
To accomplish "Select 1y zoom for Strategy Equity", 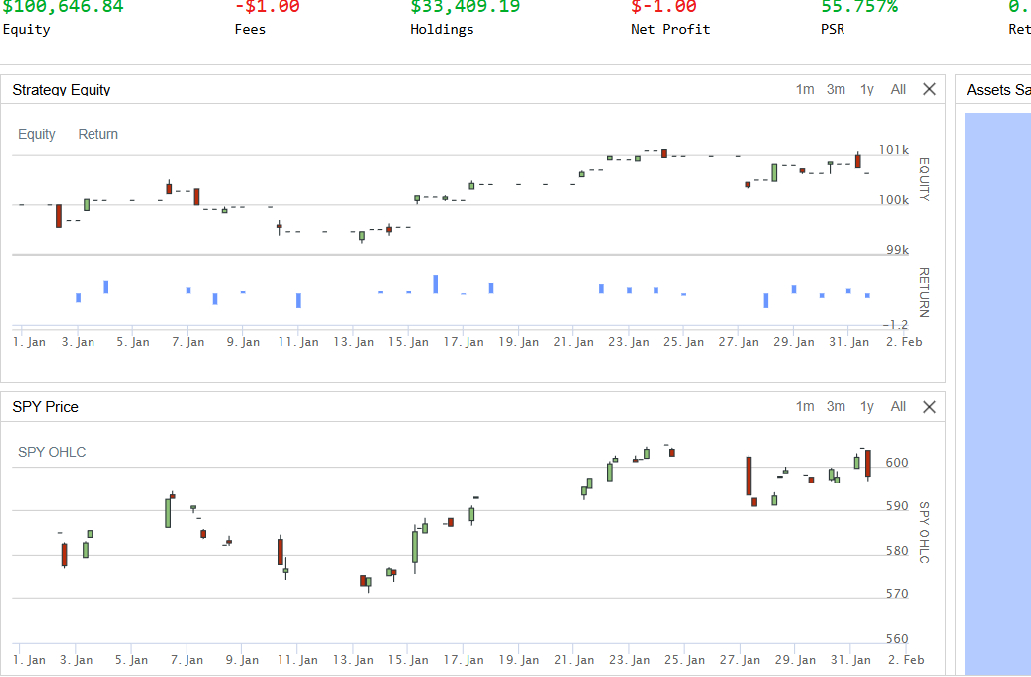I will [867, 89].
